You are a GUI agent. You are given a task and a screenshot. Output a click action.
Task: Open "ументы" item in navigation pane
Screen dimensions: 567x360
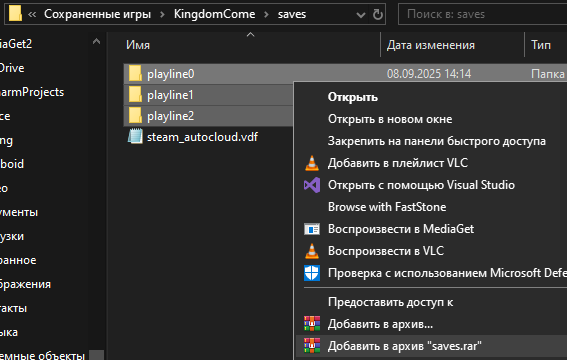click(x=19, y=212)
